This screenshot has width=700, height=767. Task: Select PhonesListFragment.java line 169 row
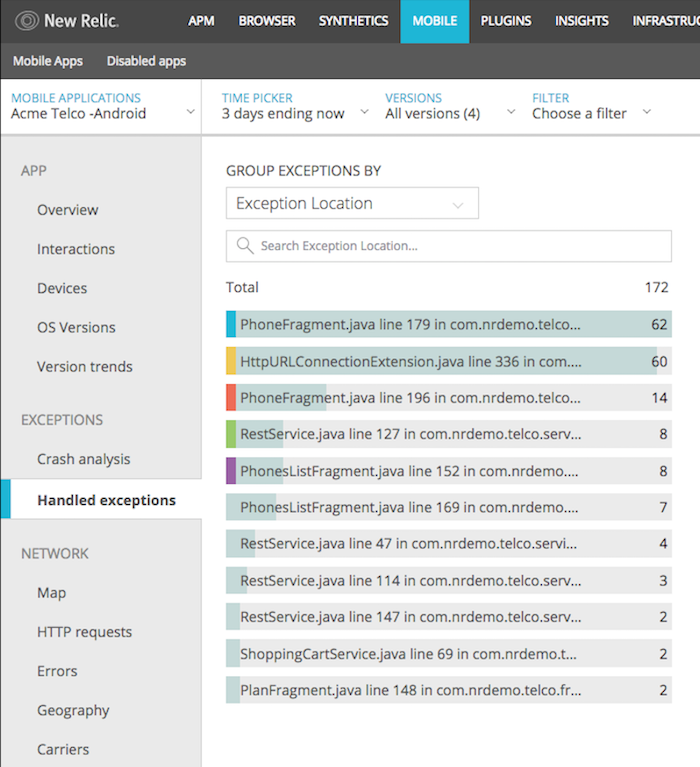click(x=449, y=507)
